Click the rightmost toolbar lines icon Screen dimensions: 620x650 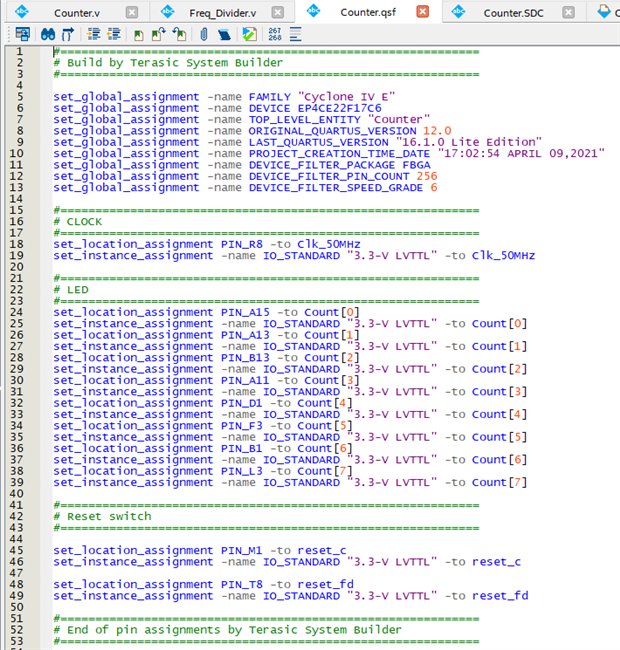point(296,33)
